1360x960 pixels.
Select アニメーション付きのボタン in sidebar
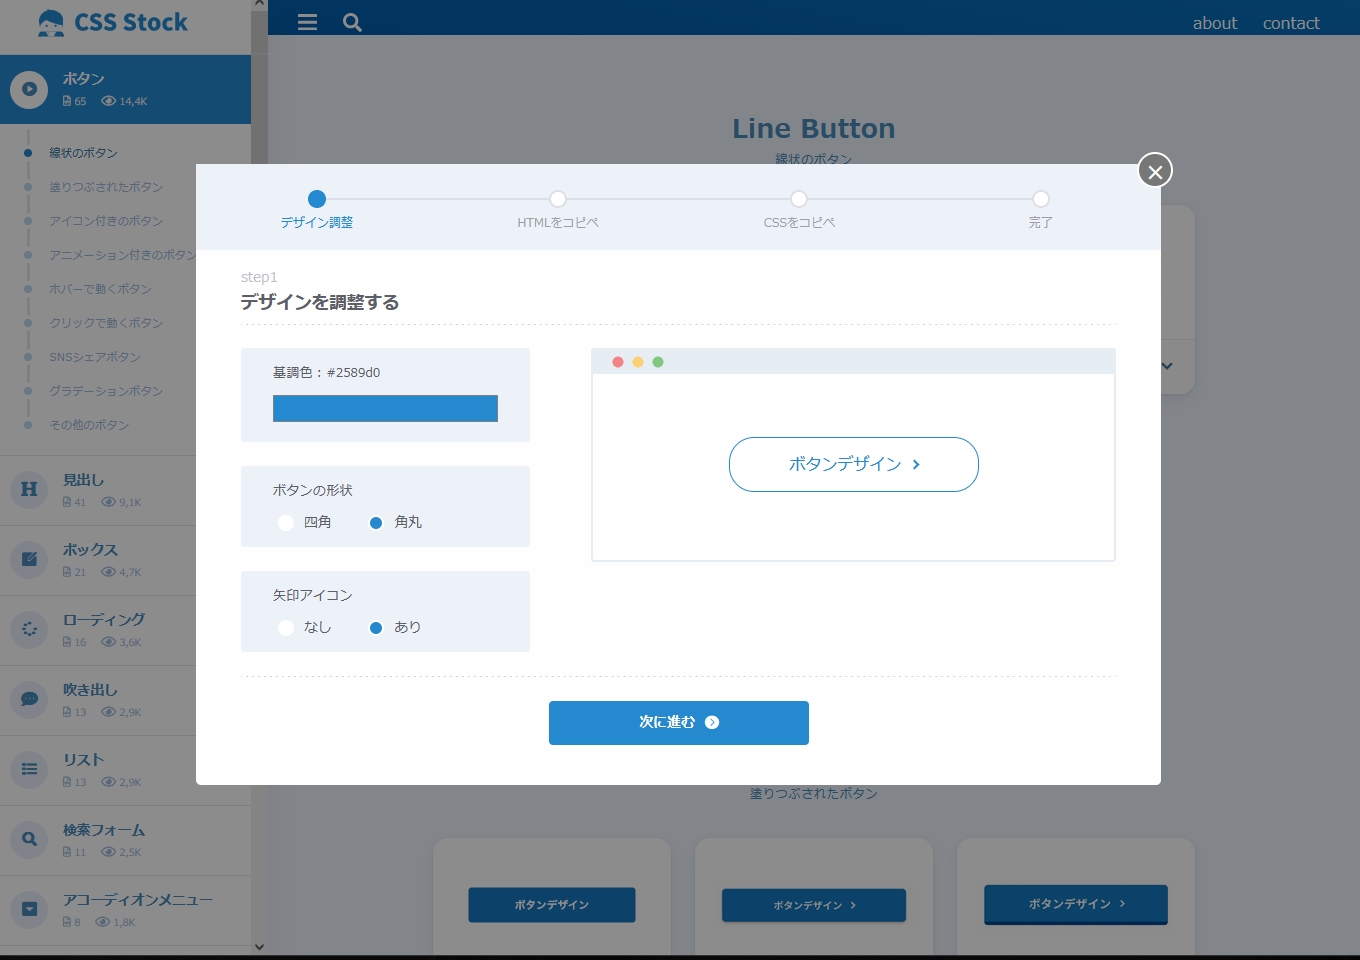click(122, 255)
